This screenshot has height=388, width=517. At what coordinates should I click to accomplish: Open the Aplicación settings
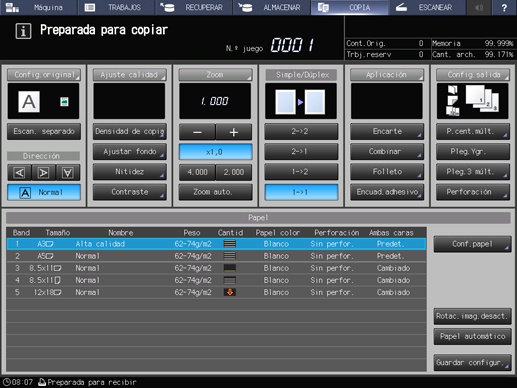tap(387, 75)
